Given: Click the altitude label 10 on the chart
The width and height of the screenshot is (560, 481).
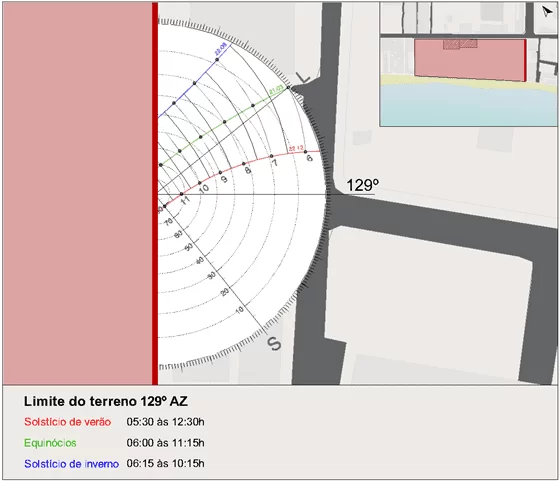Looking at the screenshot, I should (x=240, y=309).
